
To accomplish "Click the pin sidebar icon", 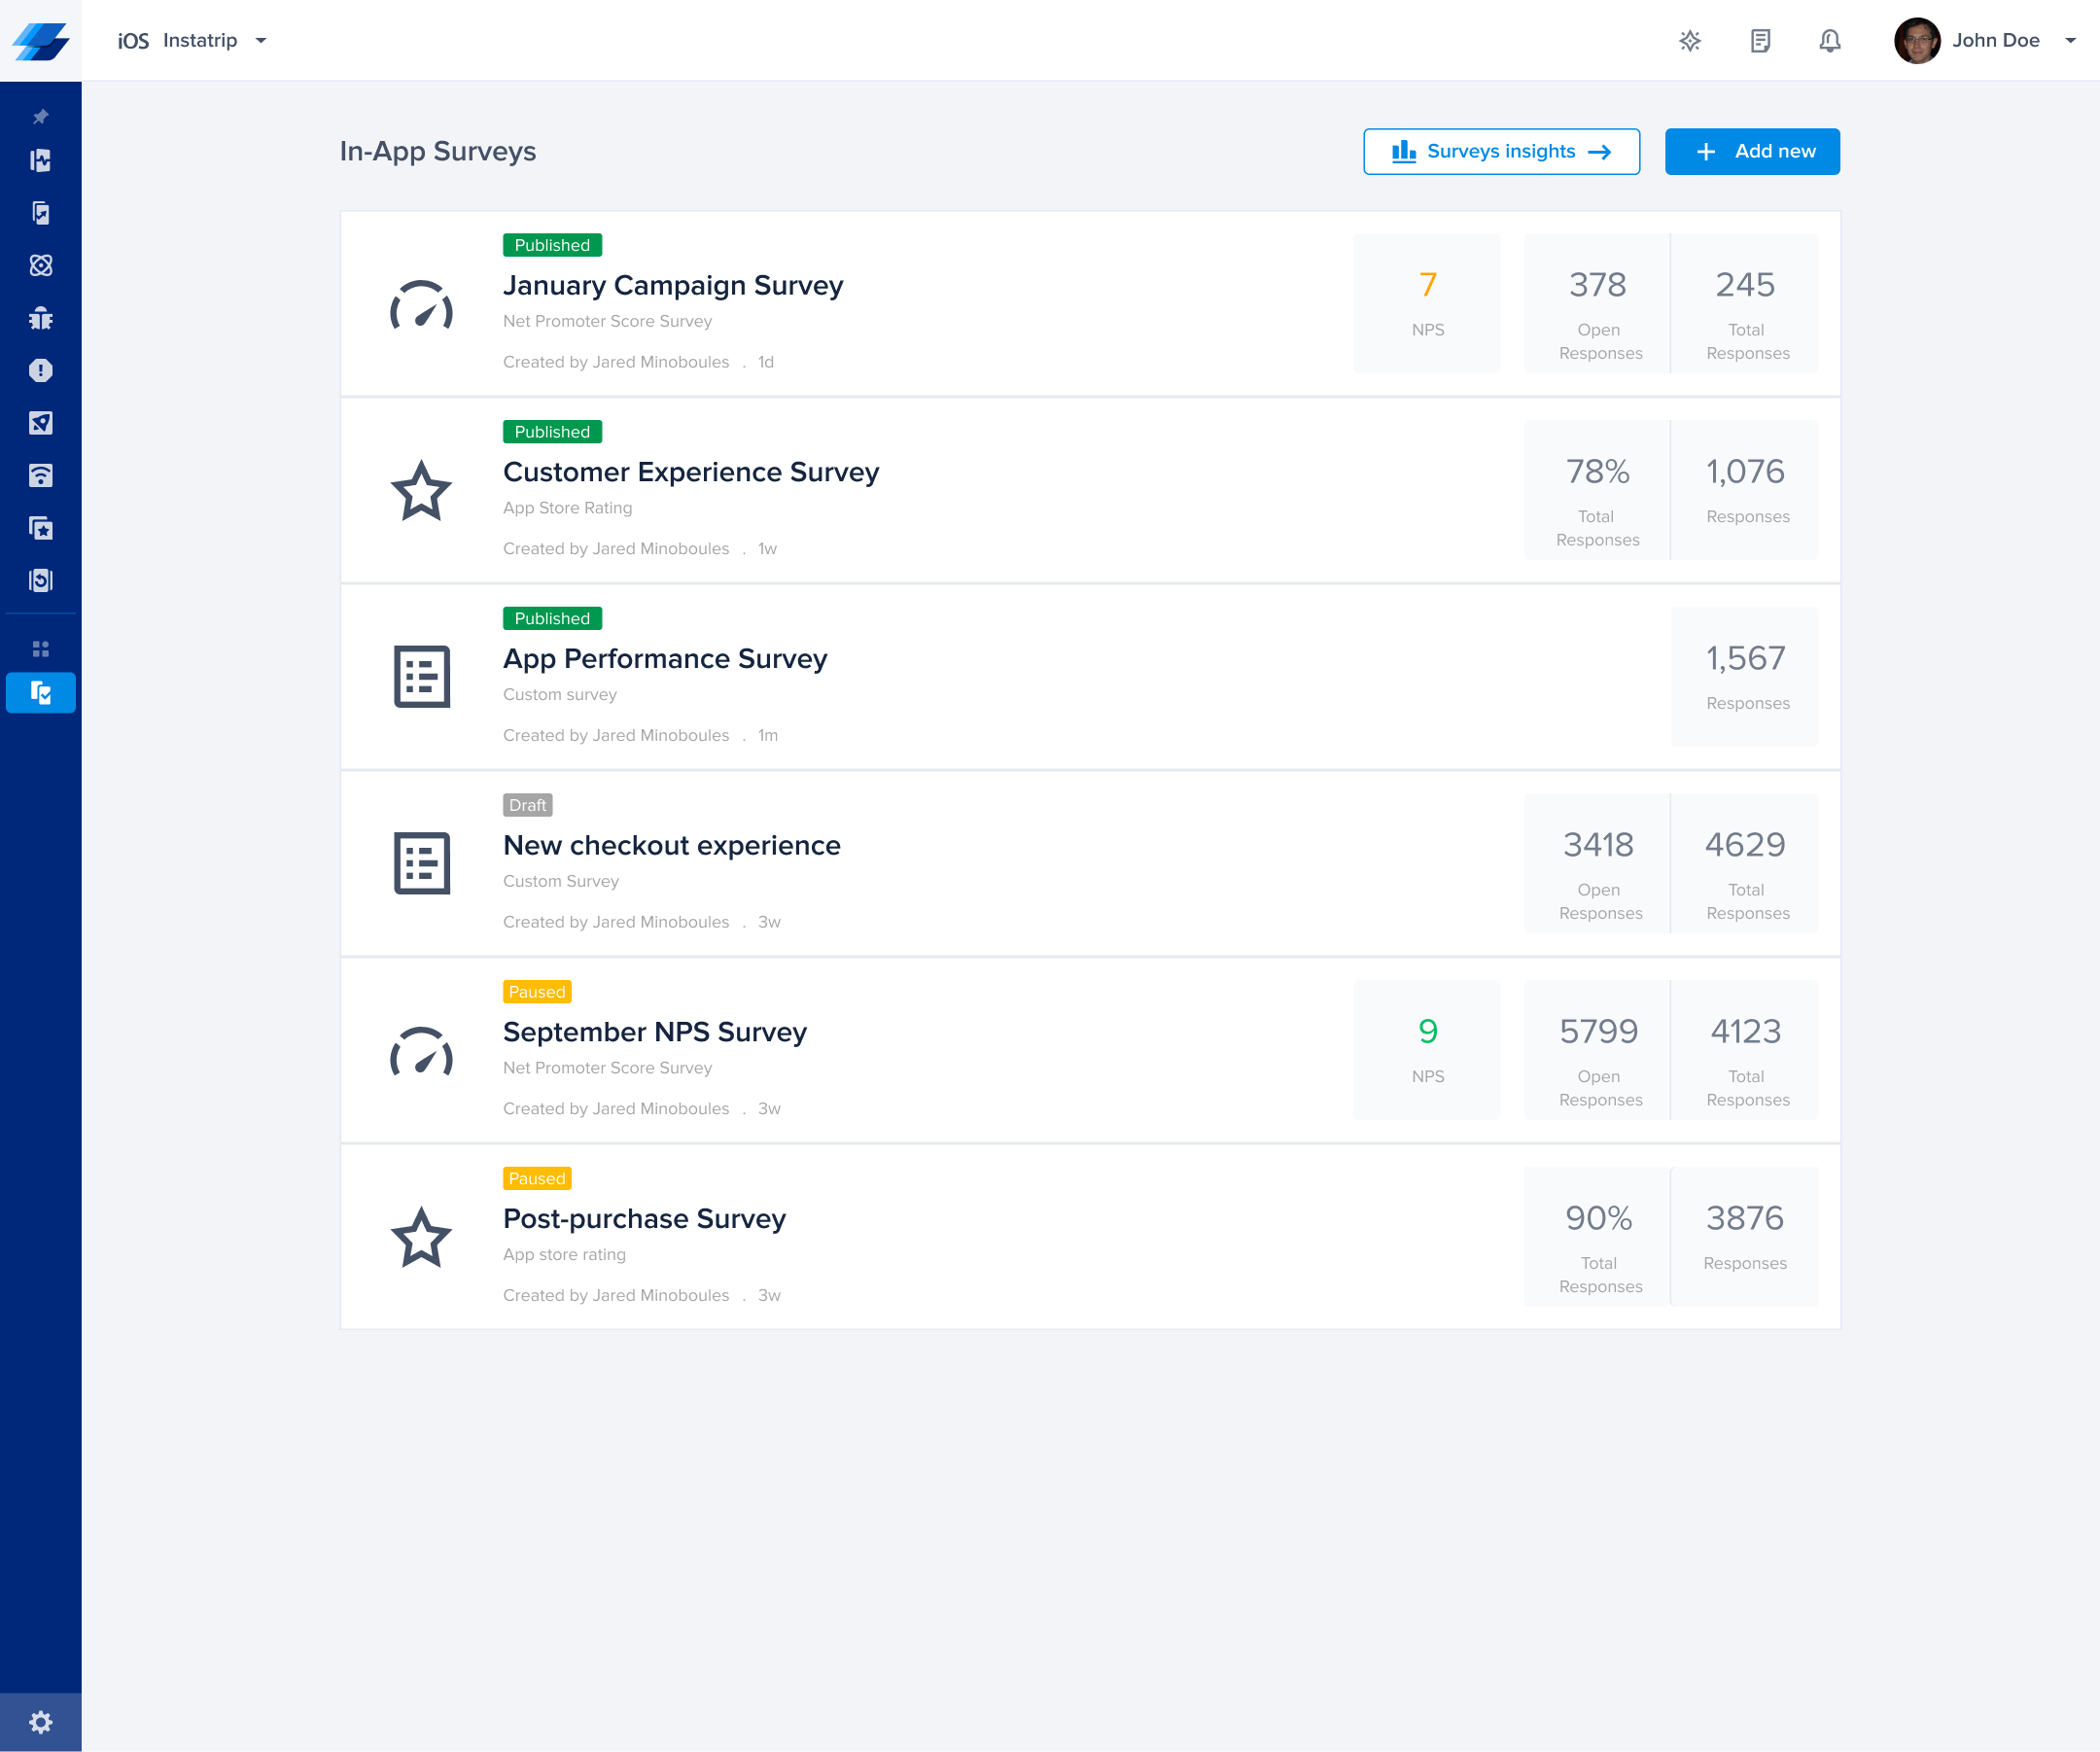I will tap(40, 117).
